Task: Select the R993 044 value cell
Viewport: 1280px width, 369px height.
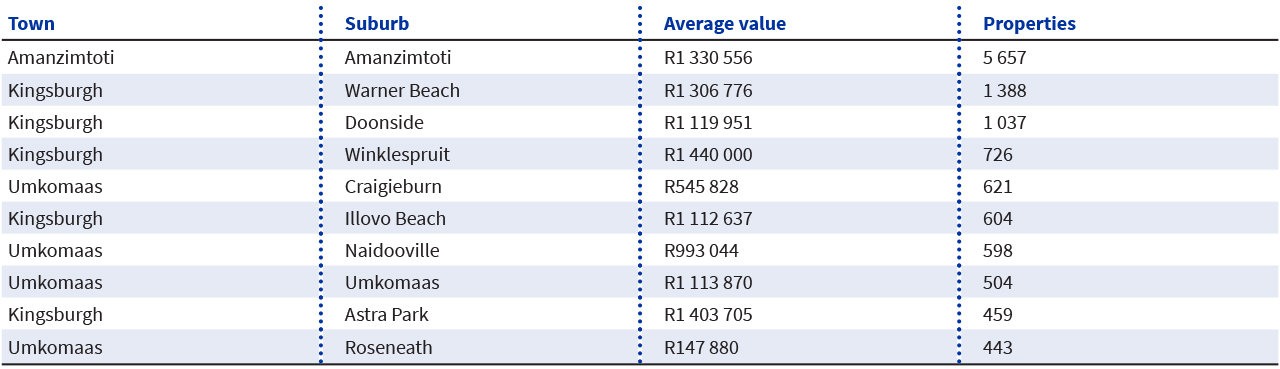Action: (x=701, y=250)
